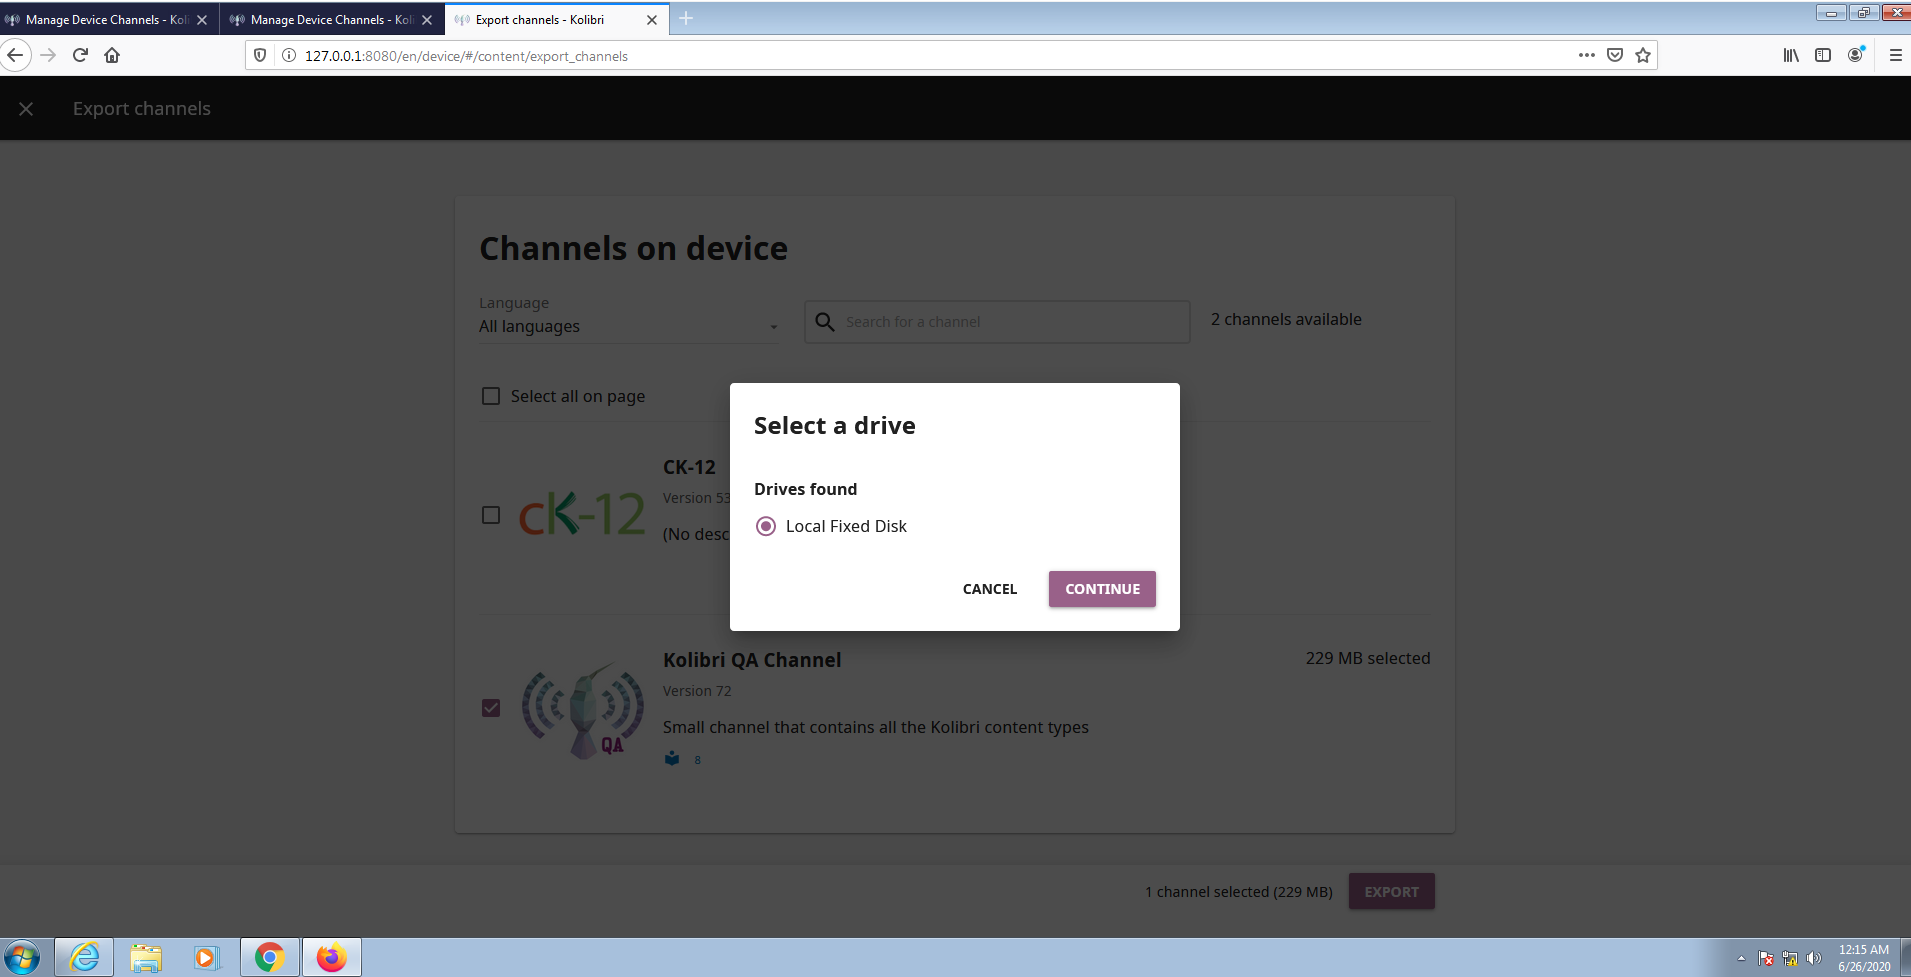Close the Export channels page
Screen dimensions: 1911x977
tap(26, 109)
